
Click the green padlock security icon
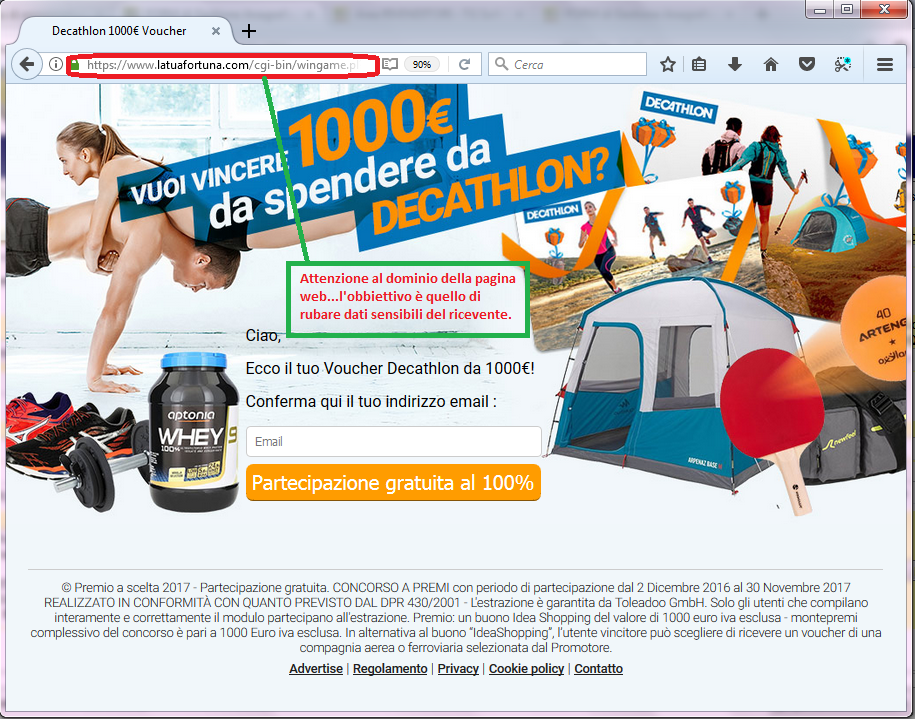click(x=75, y=65)
